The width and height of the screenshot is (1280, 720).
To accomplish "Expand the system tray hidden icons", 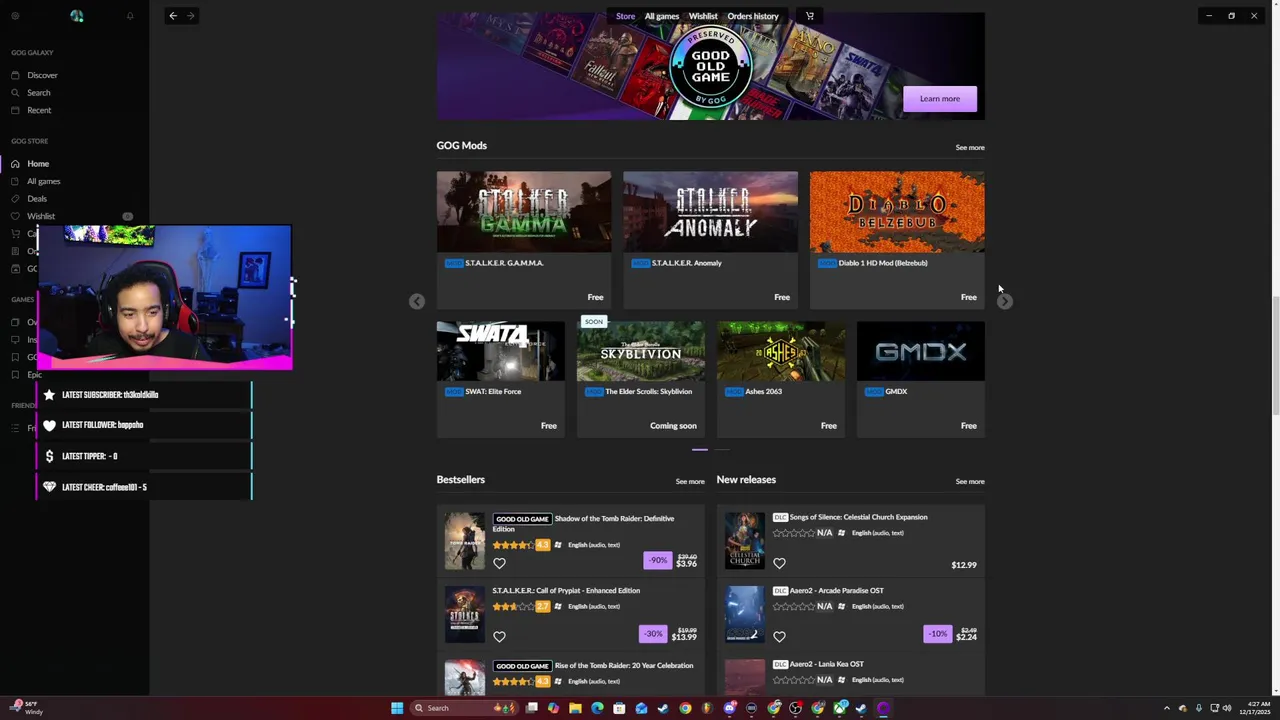I will point(1167,708).
